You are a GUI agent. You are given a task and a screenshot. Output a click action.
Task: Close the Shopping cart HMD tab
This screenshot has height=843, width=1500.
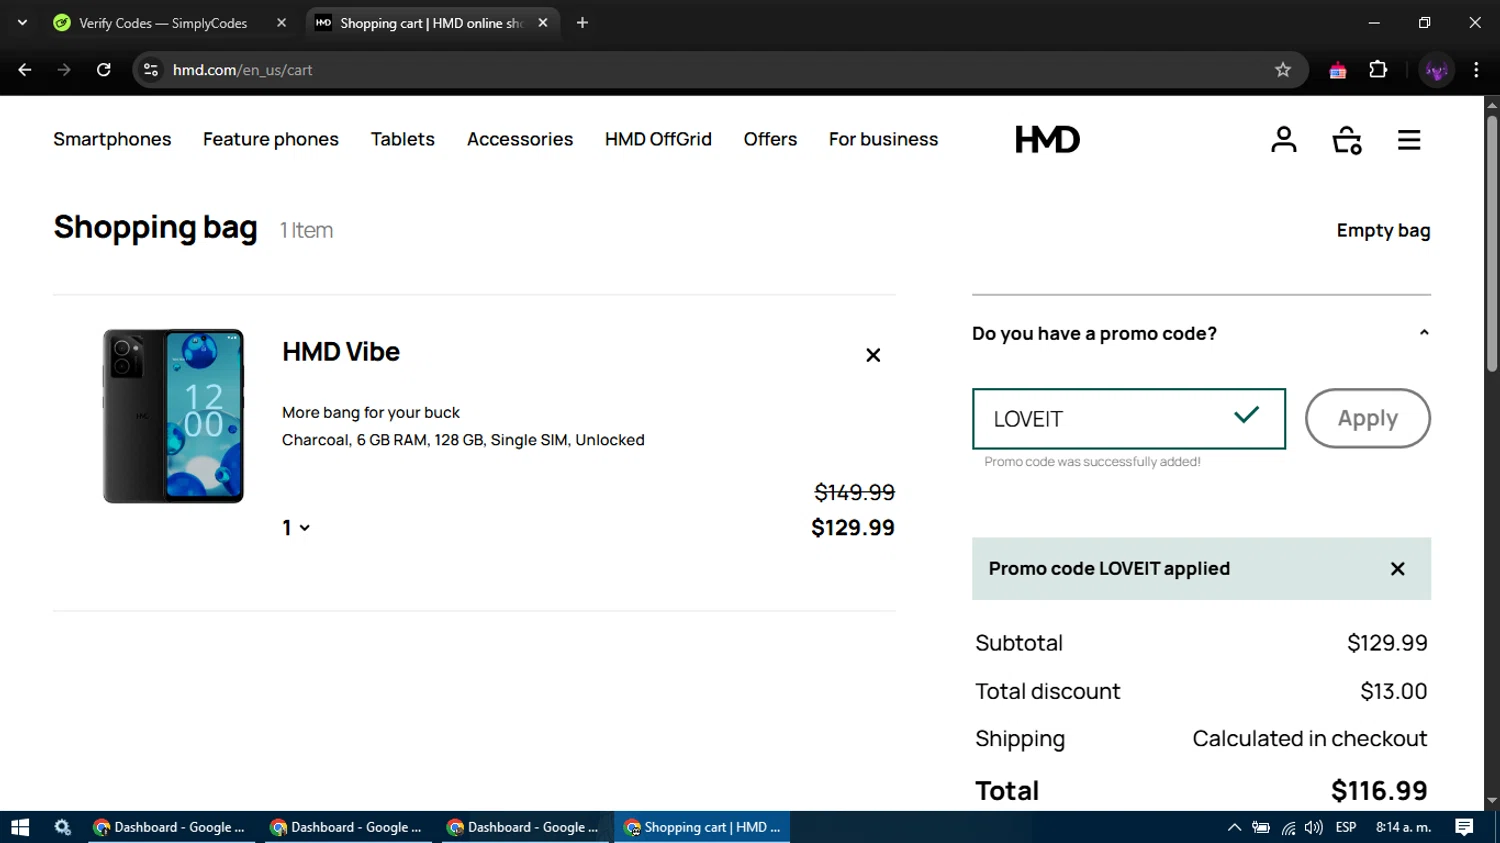click(x=543, y=23)
